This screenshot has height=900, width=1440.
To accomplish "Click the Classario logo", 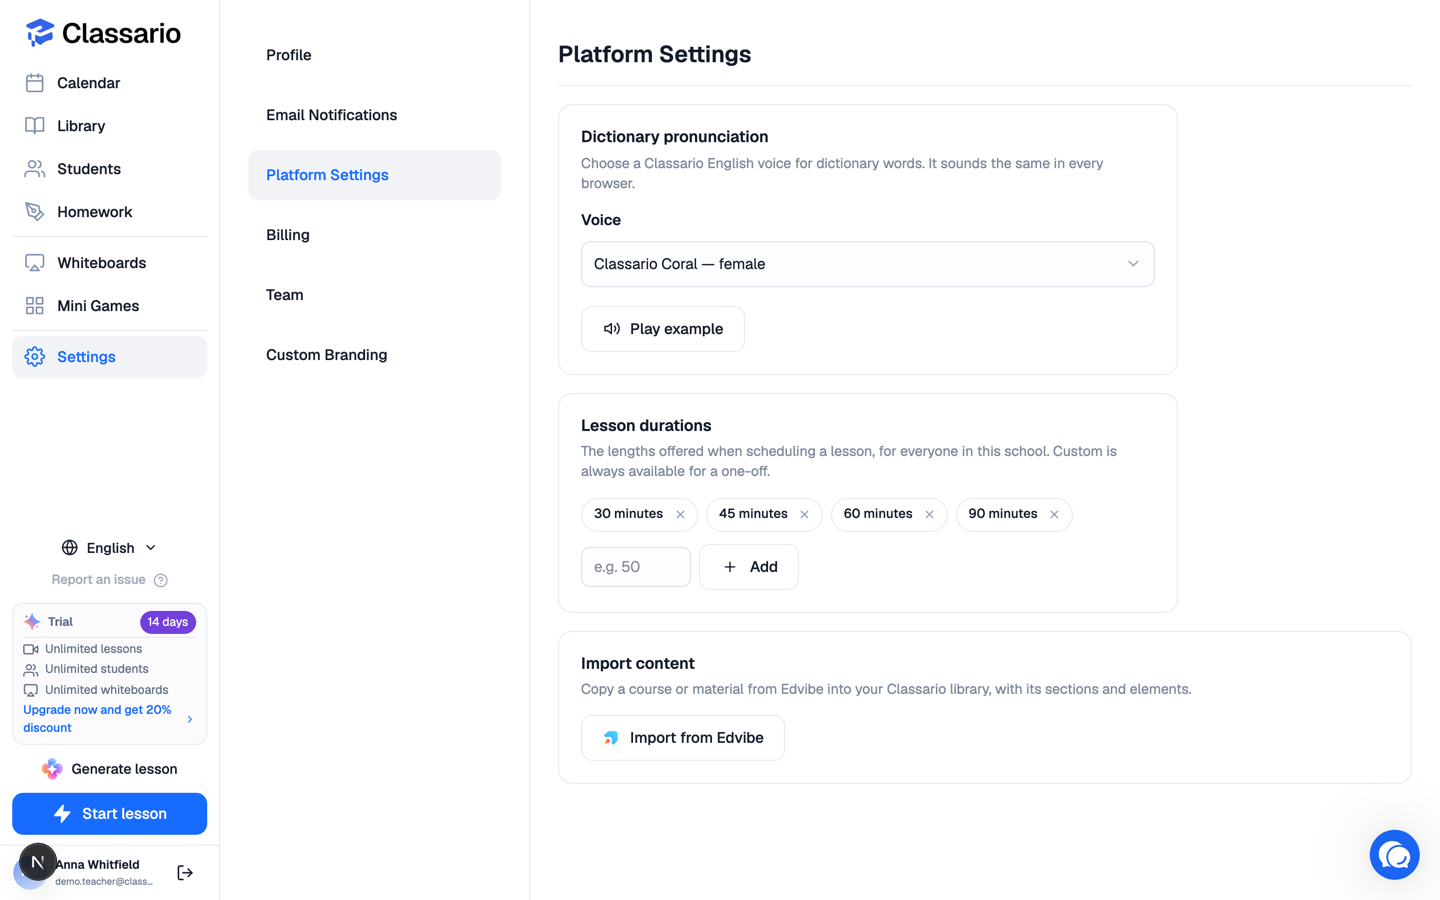I will pyautogui.click(x=103, y=33).
